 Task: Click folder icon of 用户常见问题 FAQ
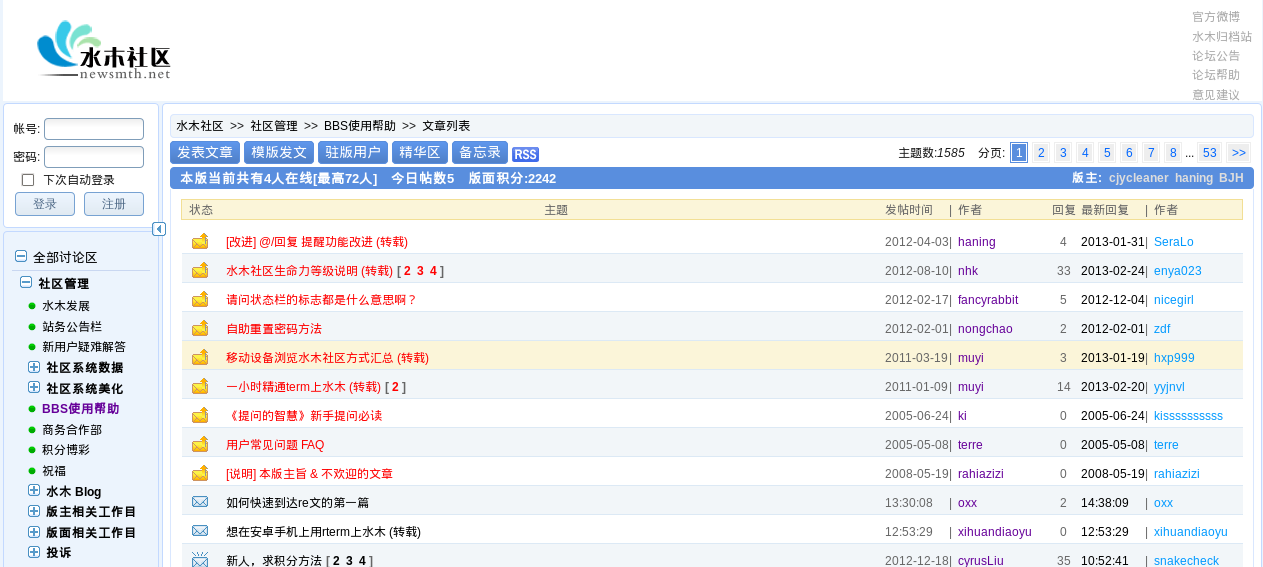pyautogui.click(x=200, y=444)
